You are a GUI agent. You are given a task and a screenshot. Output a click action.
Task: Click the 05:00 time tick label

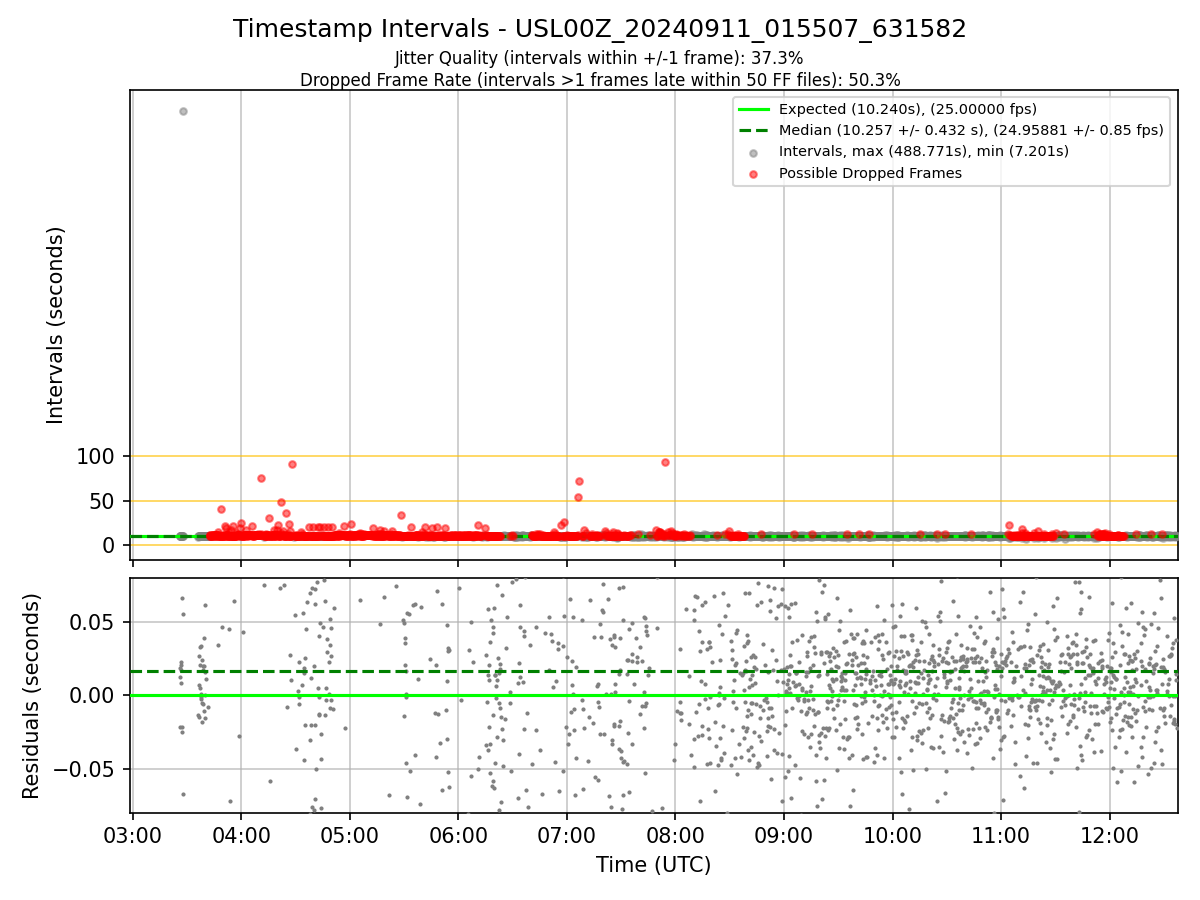350,835
